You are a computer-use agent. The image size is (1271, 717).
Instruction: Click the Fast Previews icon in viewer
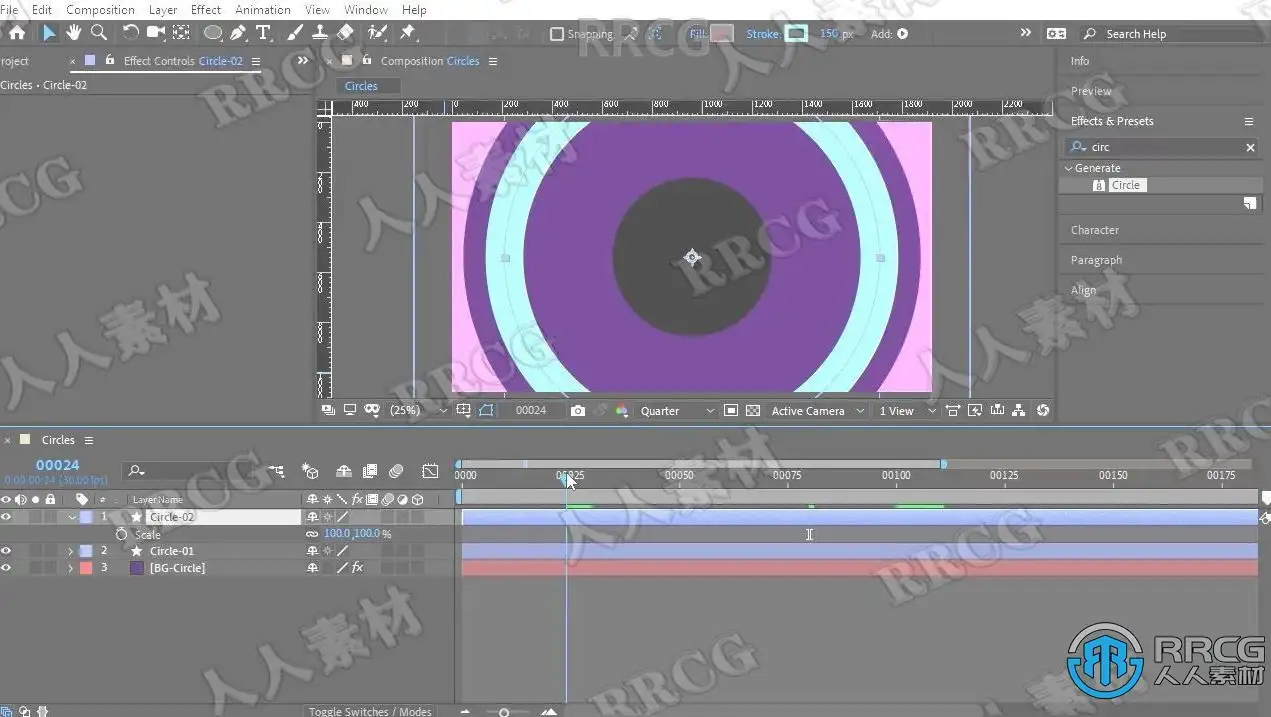[x=975, y=411]
